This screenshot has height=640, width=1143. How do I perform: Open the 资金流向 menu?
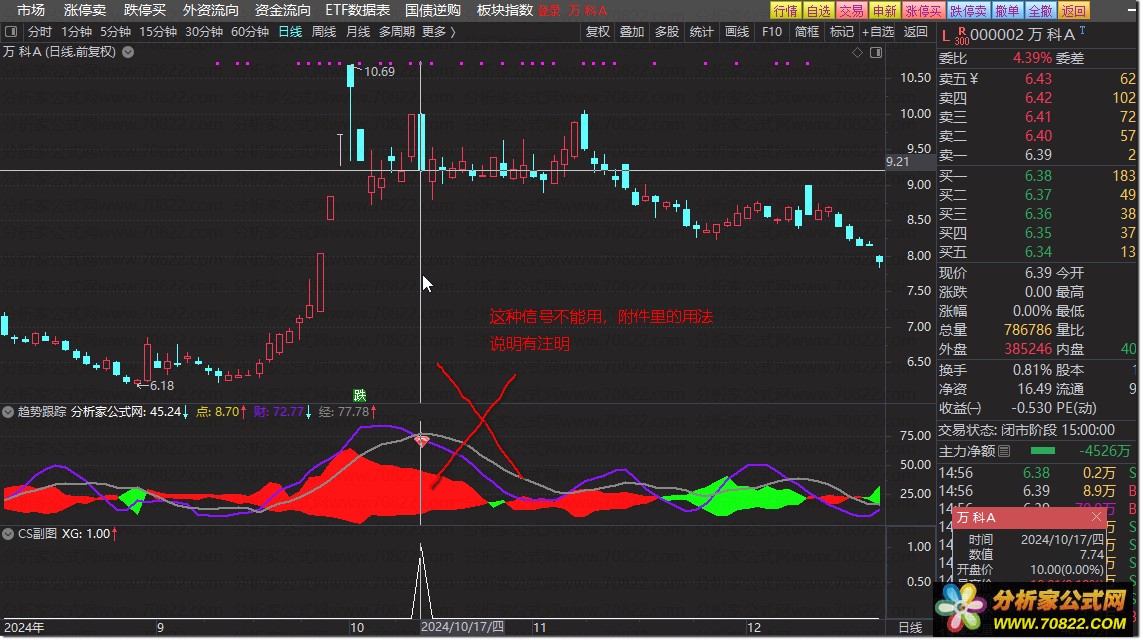pyautogui.click(x=282, y=10)
